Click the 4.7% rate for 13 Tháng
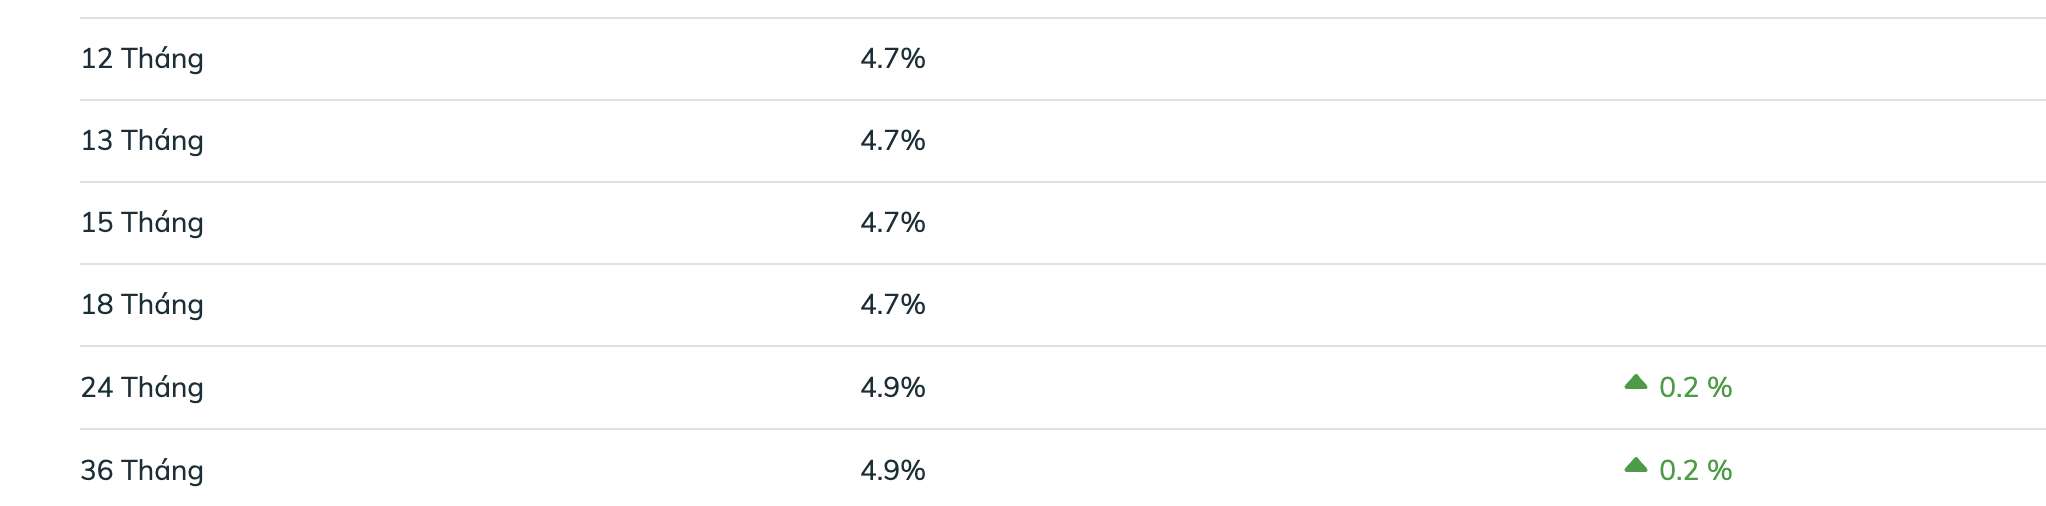Image resolution: width=2046 pixels, height=506 pixels. pyautogui.click(x=893, y=141)
